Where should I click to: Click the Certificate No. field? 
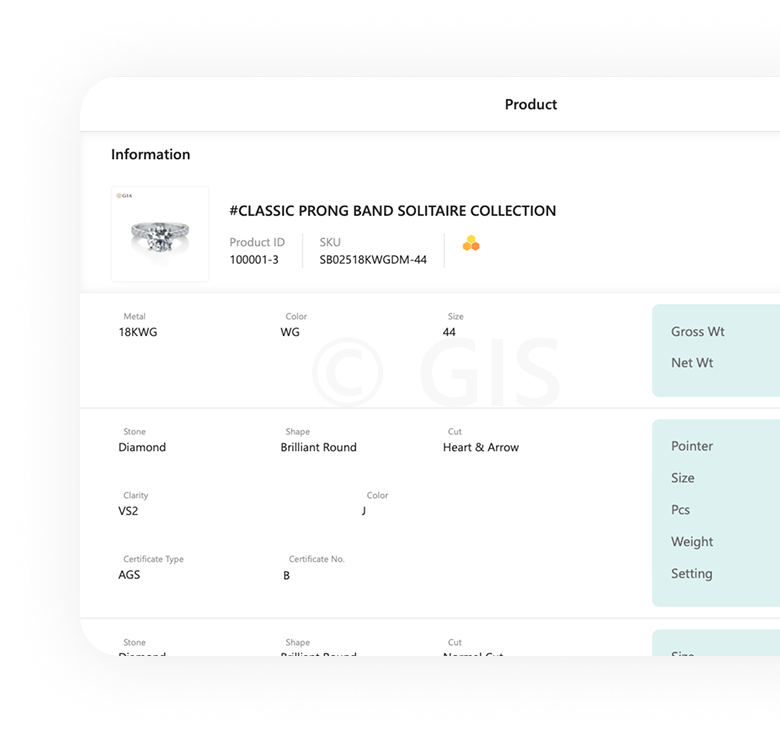pos(287,575)
